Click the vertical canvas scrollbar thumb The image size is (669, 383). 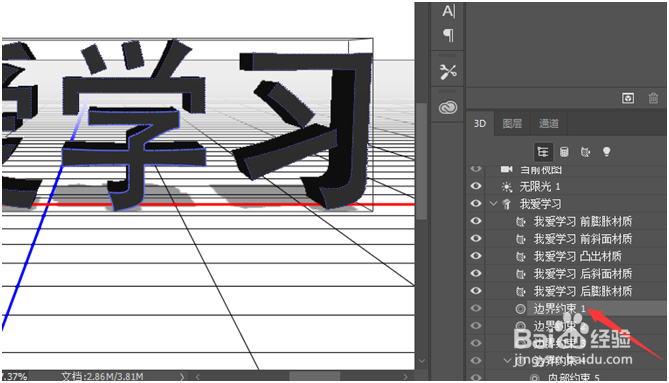[x=422, y=161]
